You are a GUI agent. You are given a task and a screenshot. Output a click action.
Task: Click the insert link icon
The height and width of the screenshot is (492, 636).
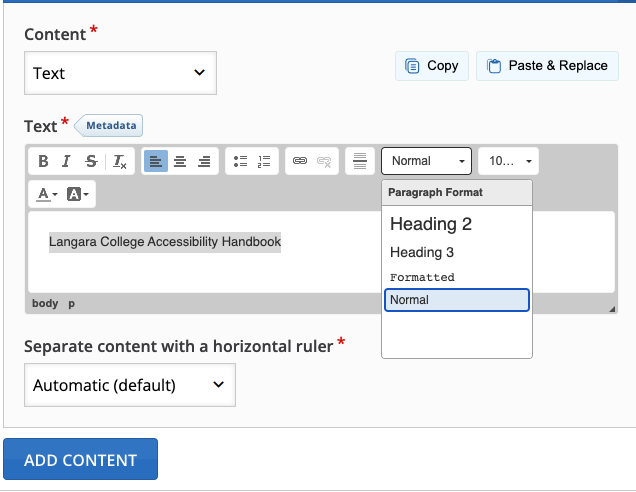299,161
